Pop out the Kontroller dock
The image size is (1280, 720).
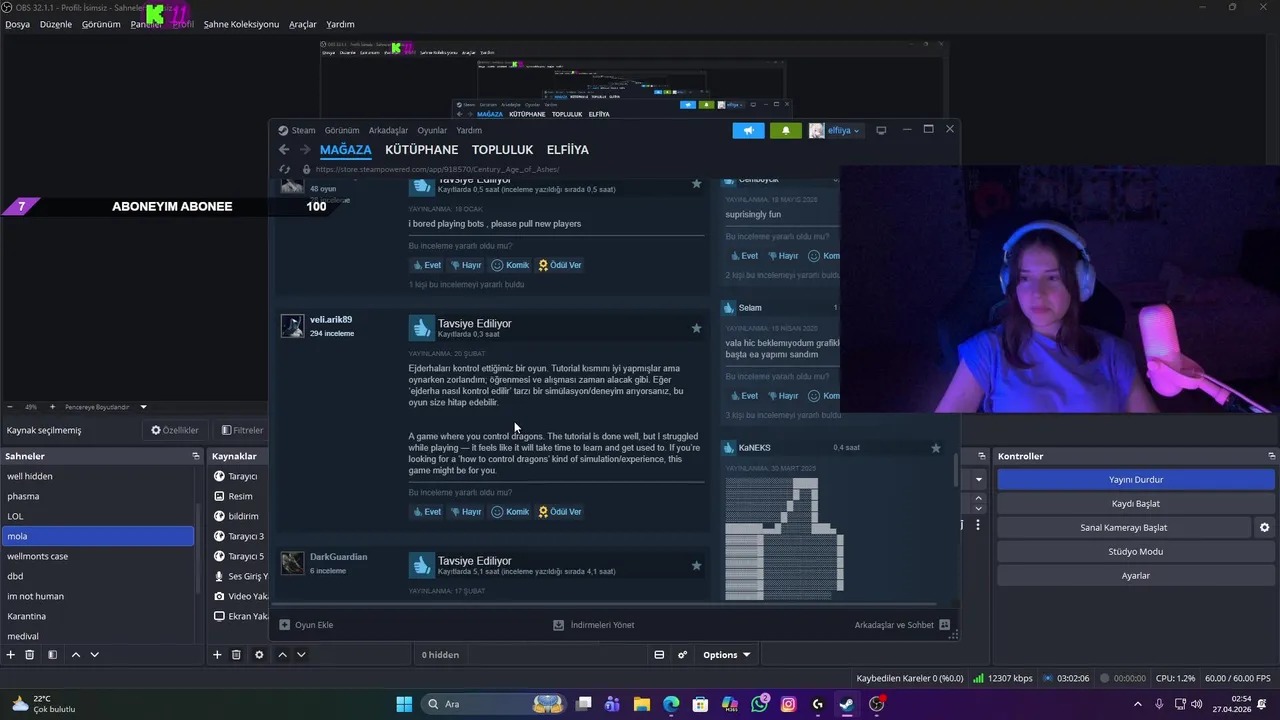[x=1271, y=456]
